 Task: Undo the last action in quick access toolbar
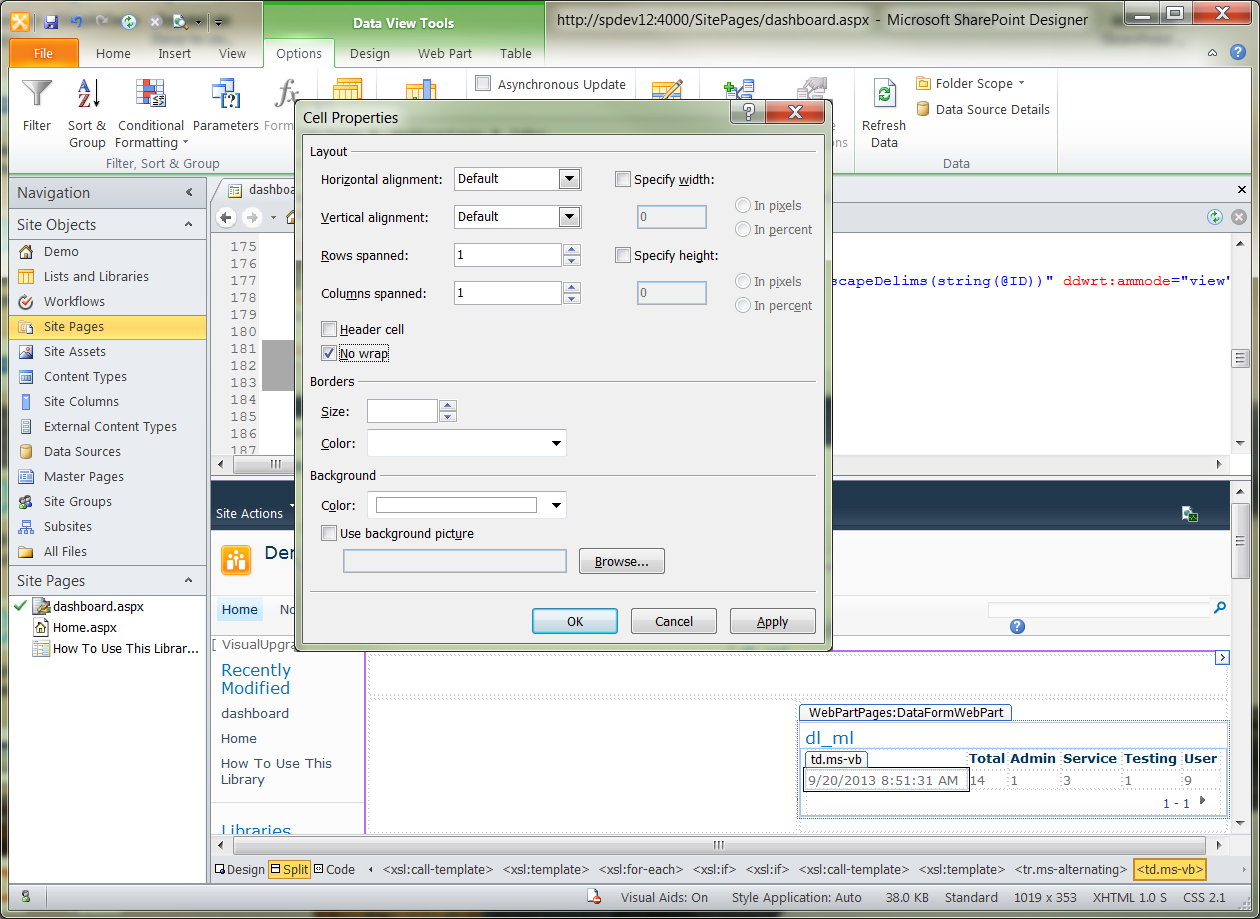76,21
